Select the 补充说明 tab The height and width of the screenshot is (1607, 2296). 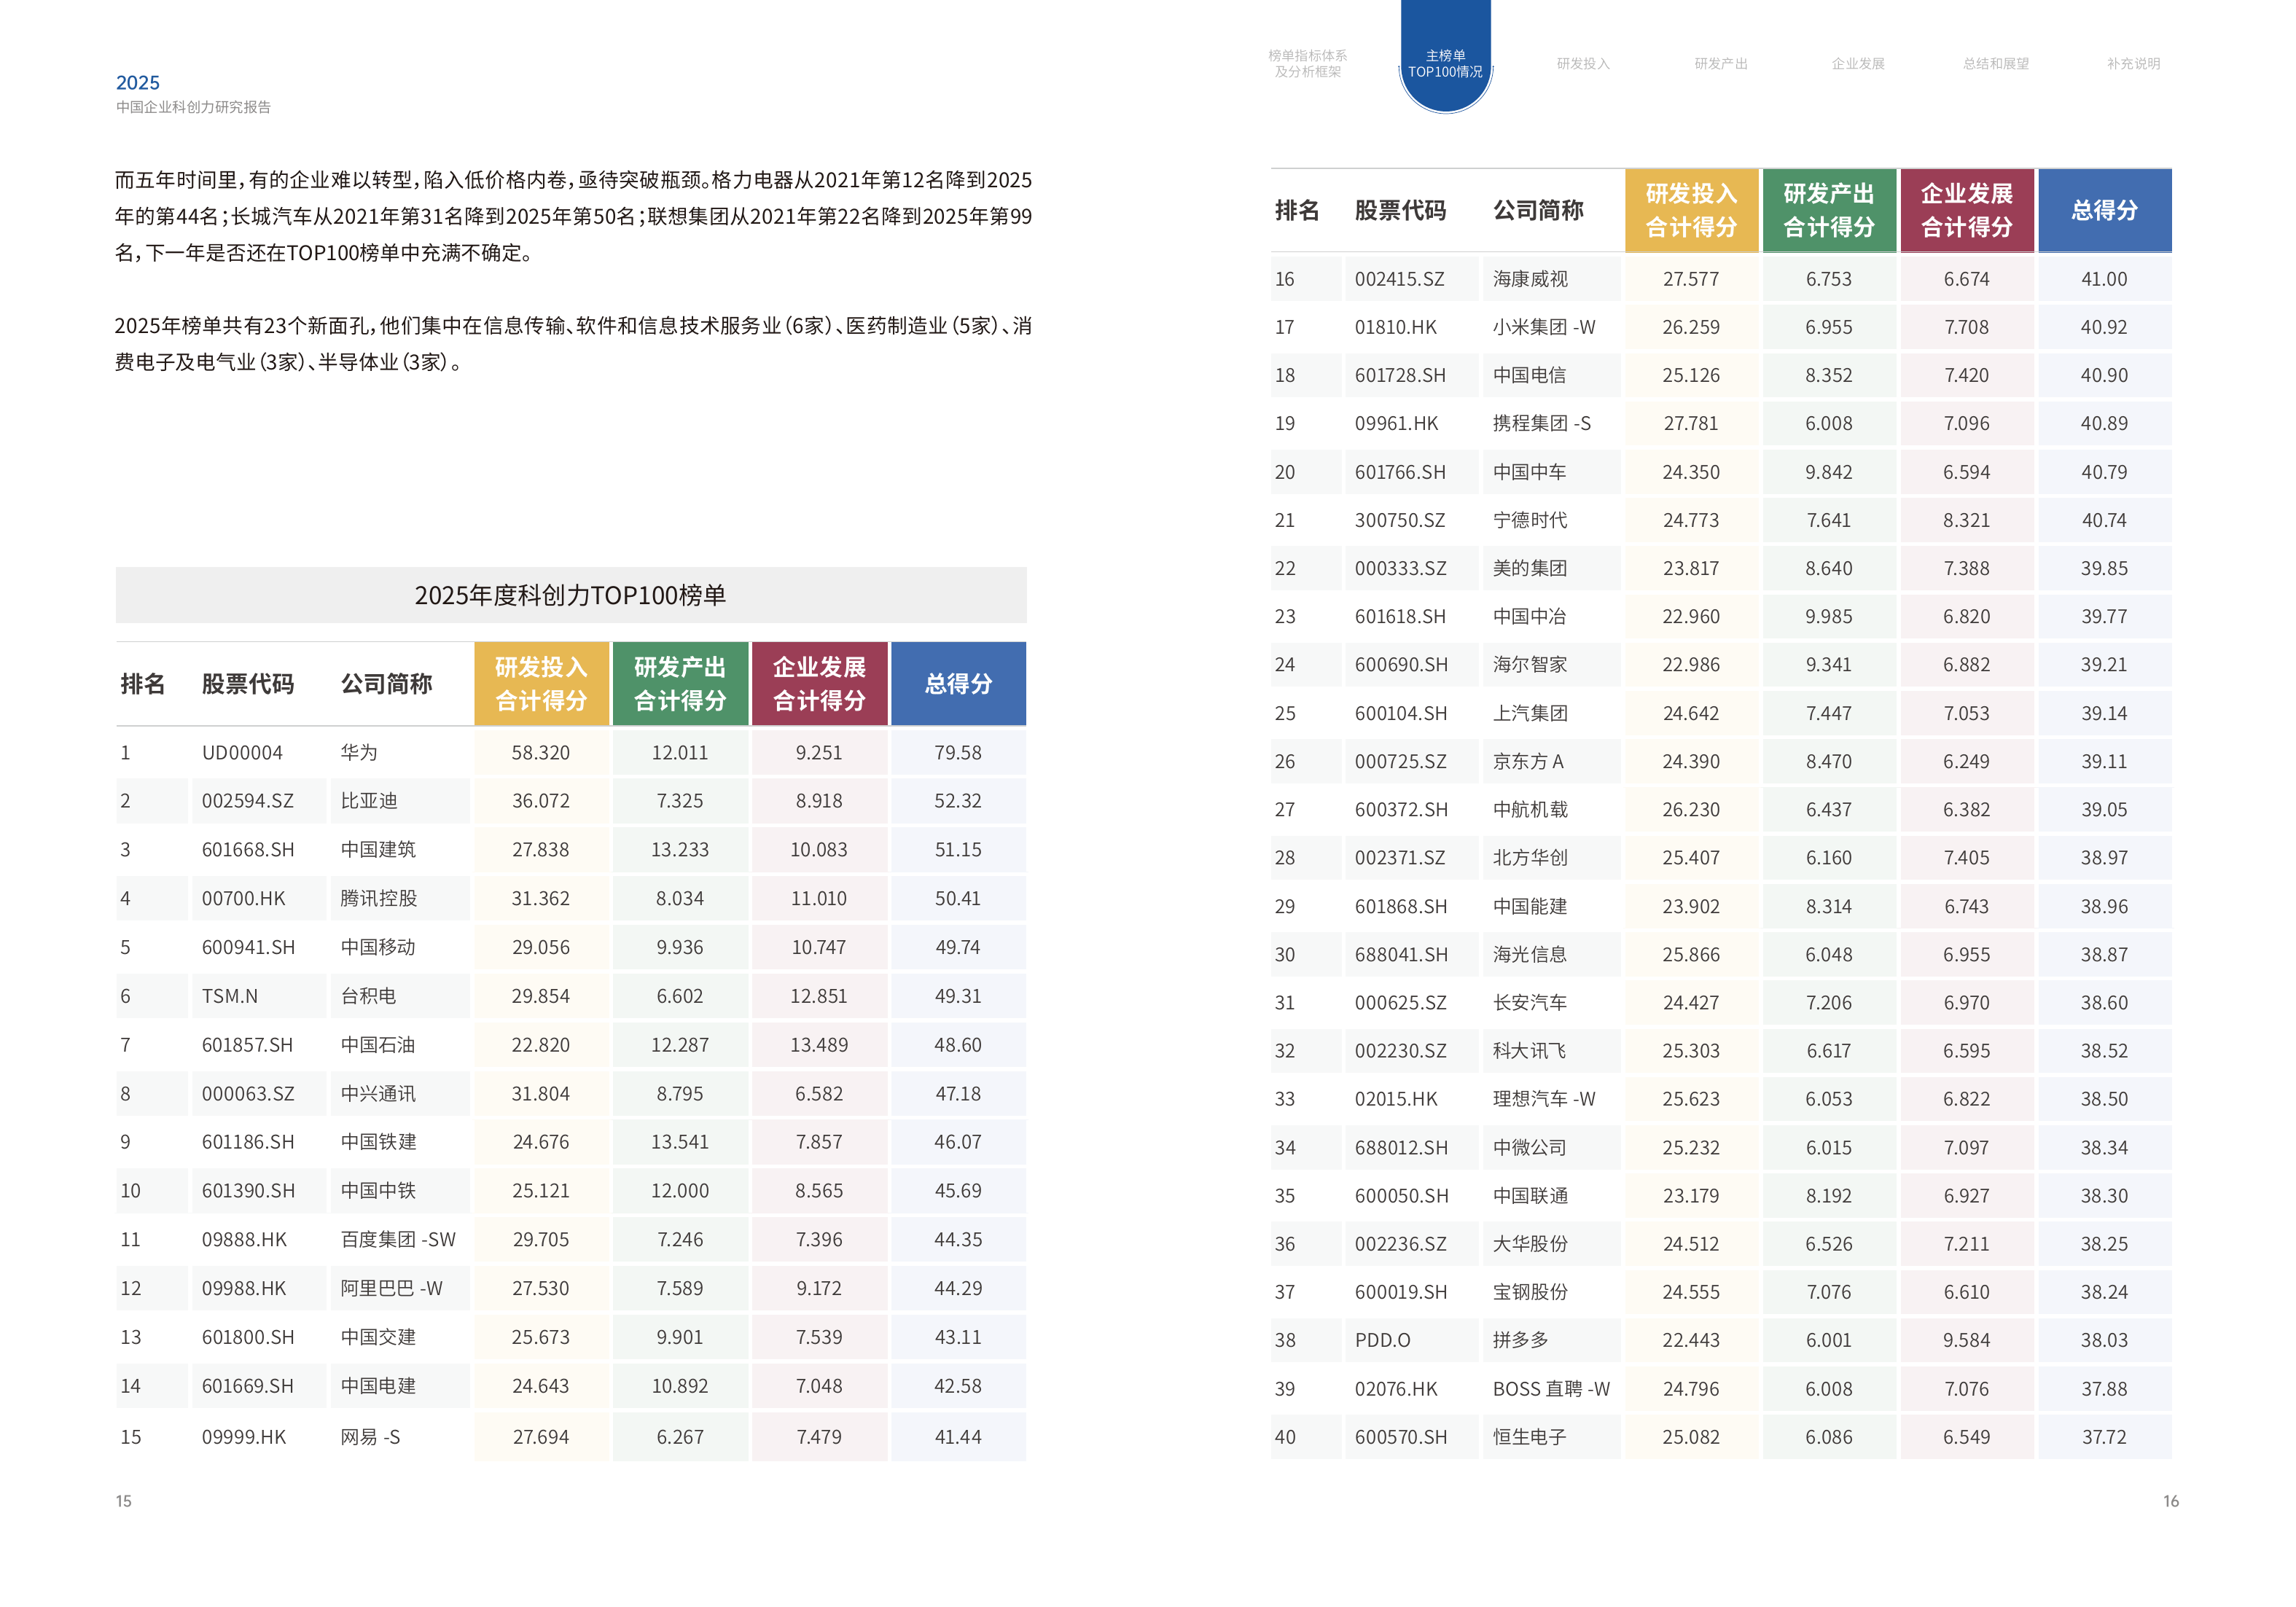pyautogui.click(x=2133, y=64)
